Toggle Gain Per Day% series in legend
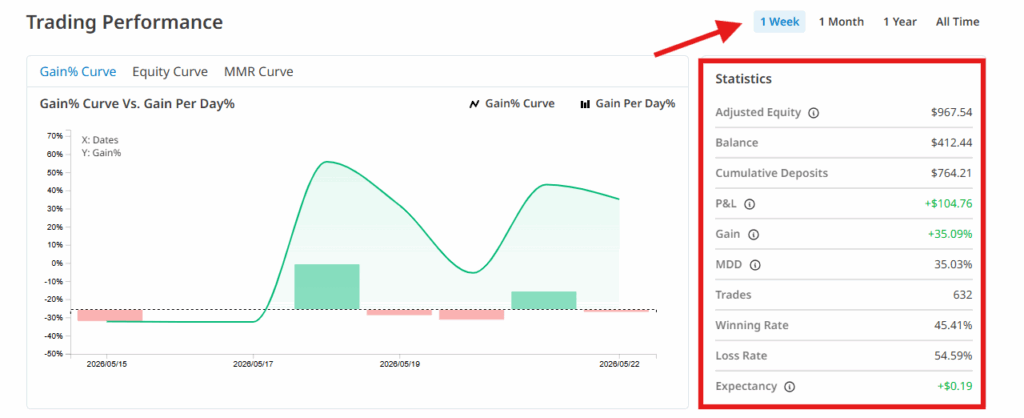 (628, 104)
